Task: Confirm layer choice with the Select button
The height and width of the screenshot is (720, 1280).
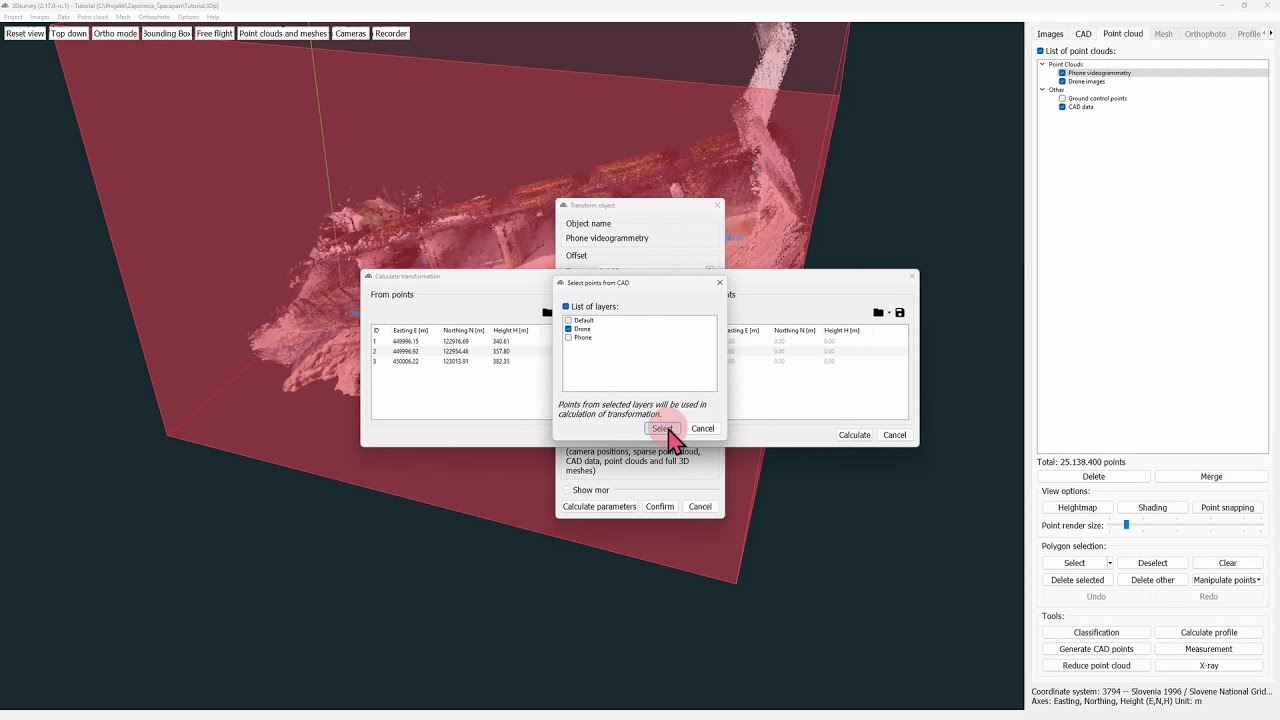Action: [x=663, y=428]
